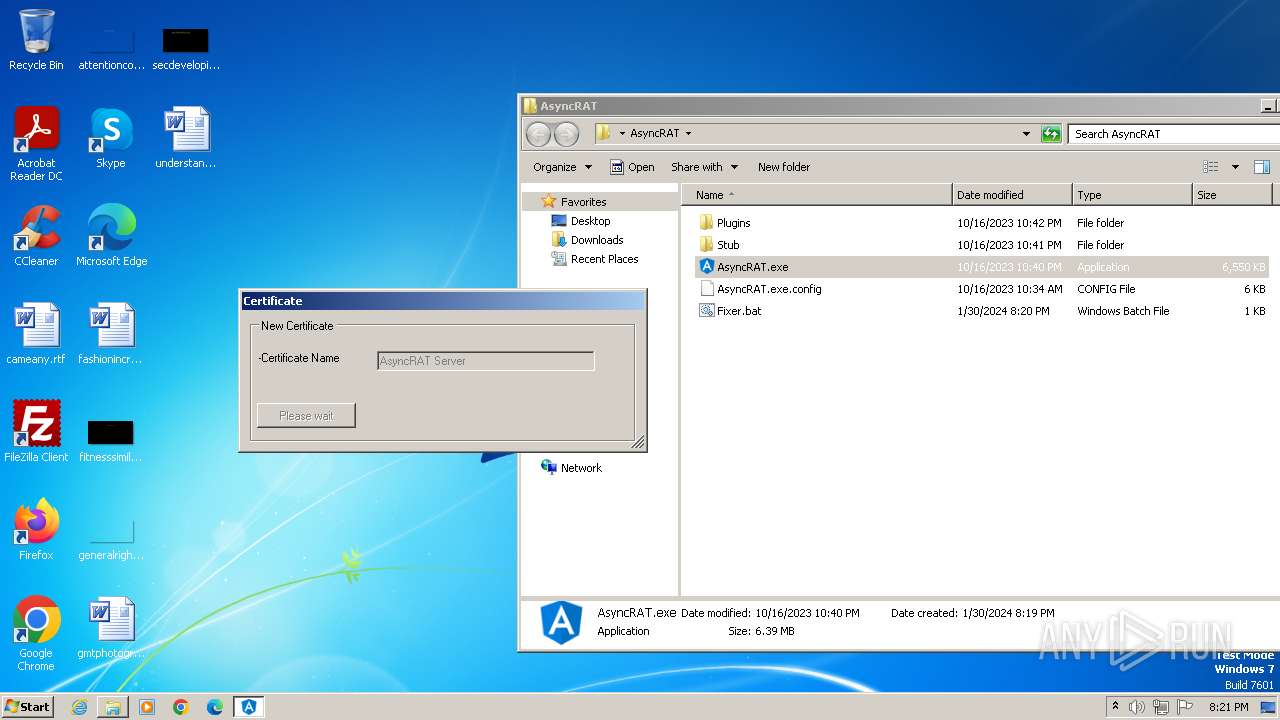Sort by Size column header
Viewport: 1280px width, 720px height.
pyautogui.click(x=1232, y=195)
